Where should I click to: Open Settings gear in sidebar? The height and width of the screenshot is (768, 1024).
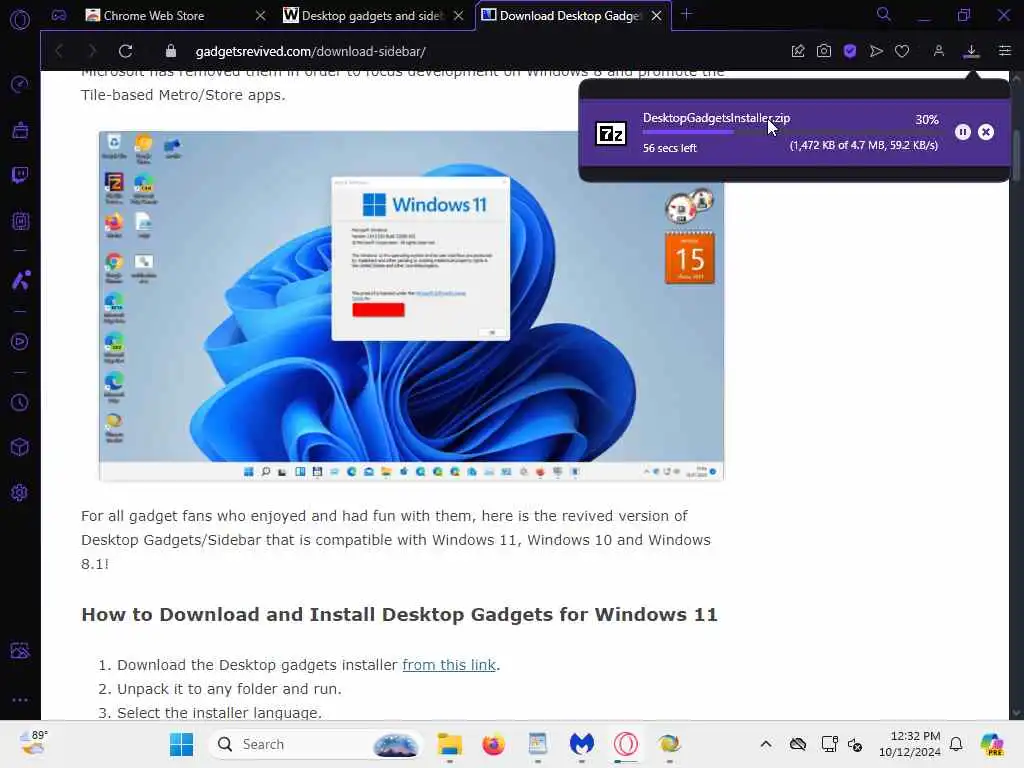pyautogui.click(x=20, y=492)
